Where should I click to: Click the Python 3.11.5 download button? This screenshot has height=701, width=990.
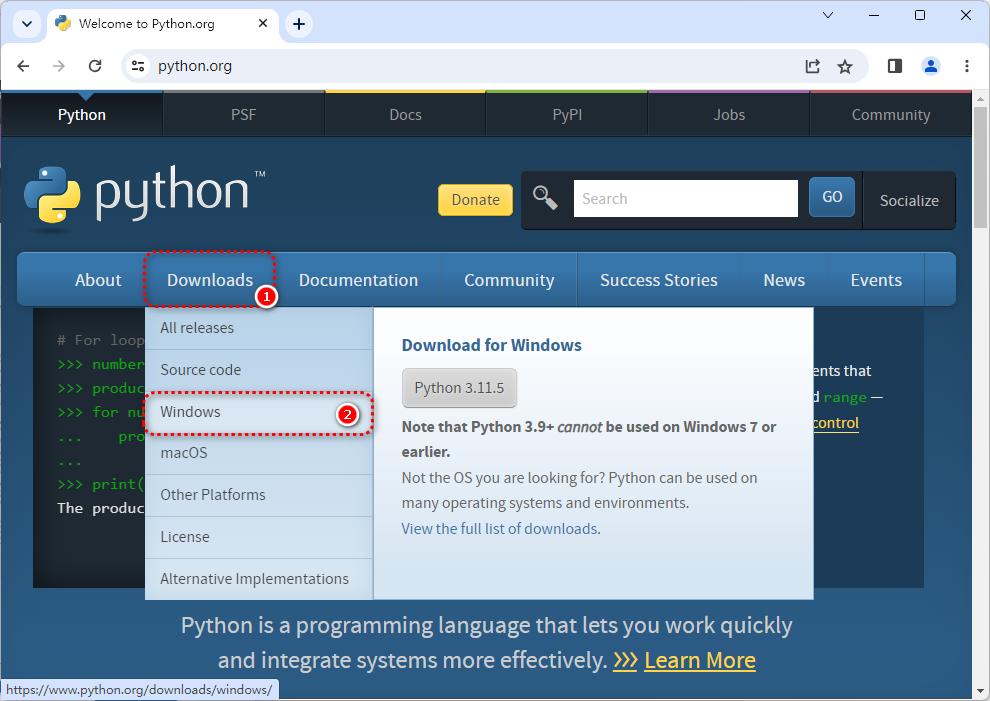click(x=459, y=388)
